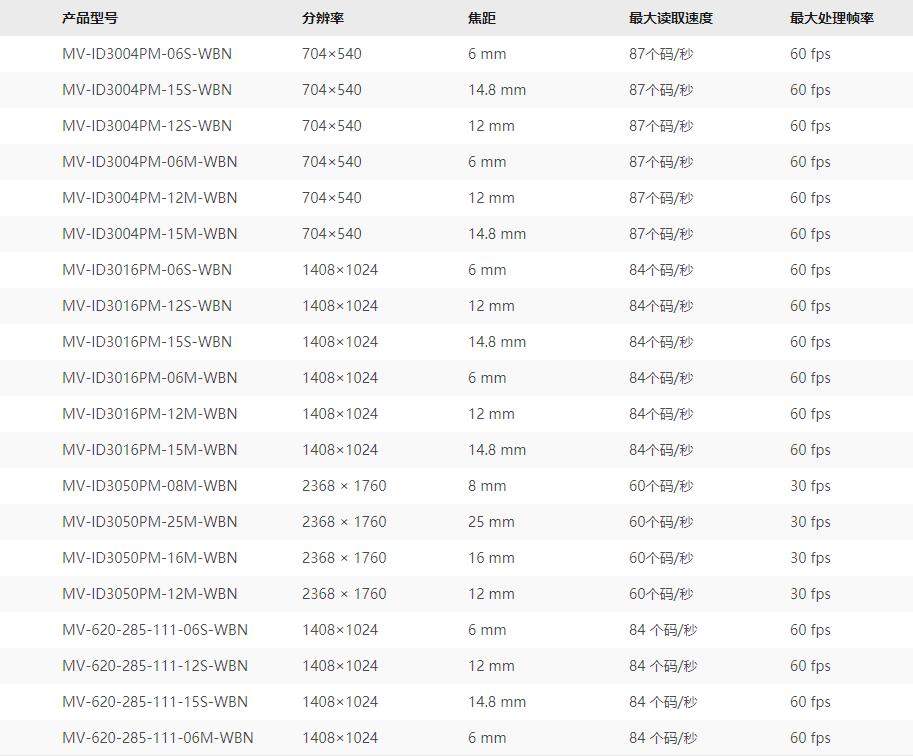Click the 分辨率 column header

(323, 18)
